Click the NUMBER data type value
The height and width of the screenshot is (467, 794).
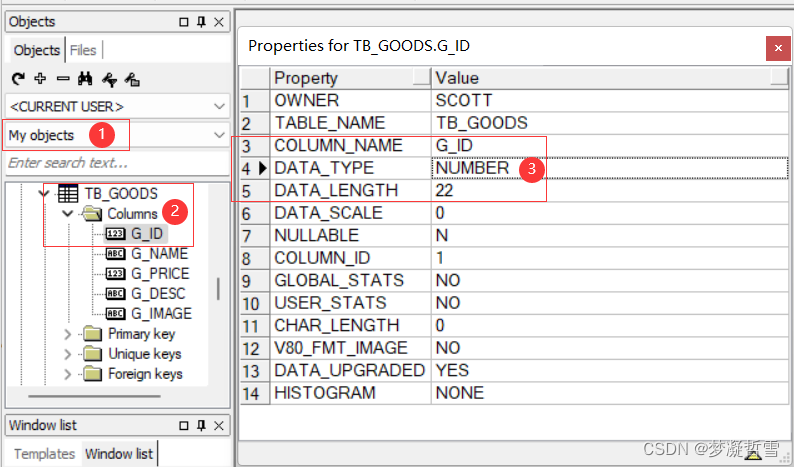[610, 168]
